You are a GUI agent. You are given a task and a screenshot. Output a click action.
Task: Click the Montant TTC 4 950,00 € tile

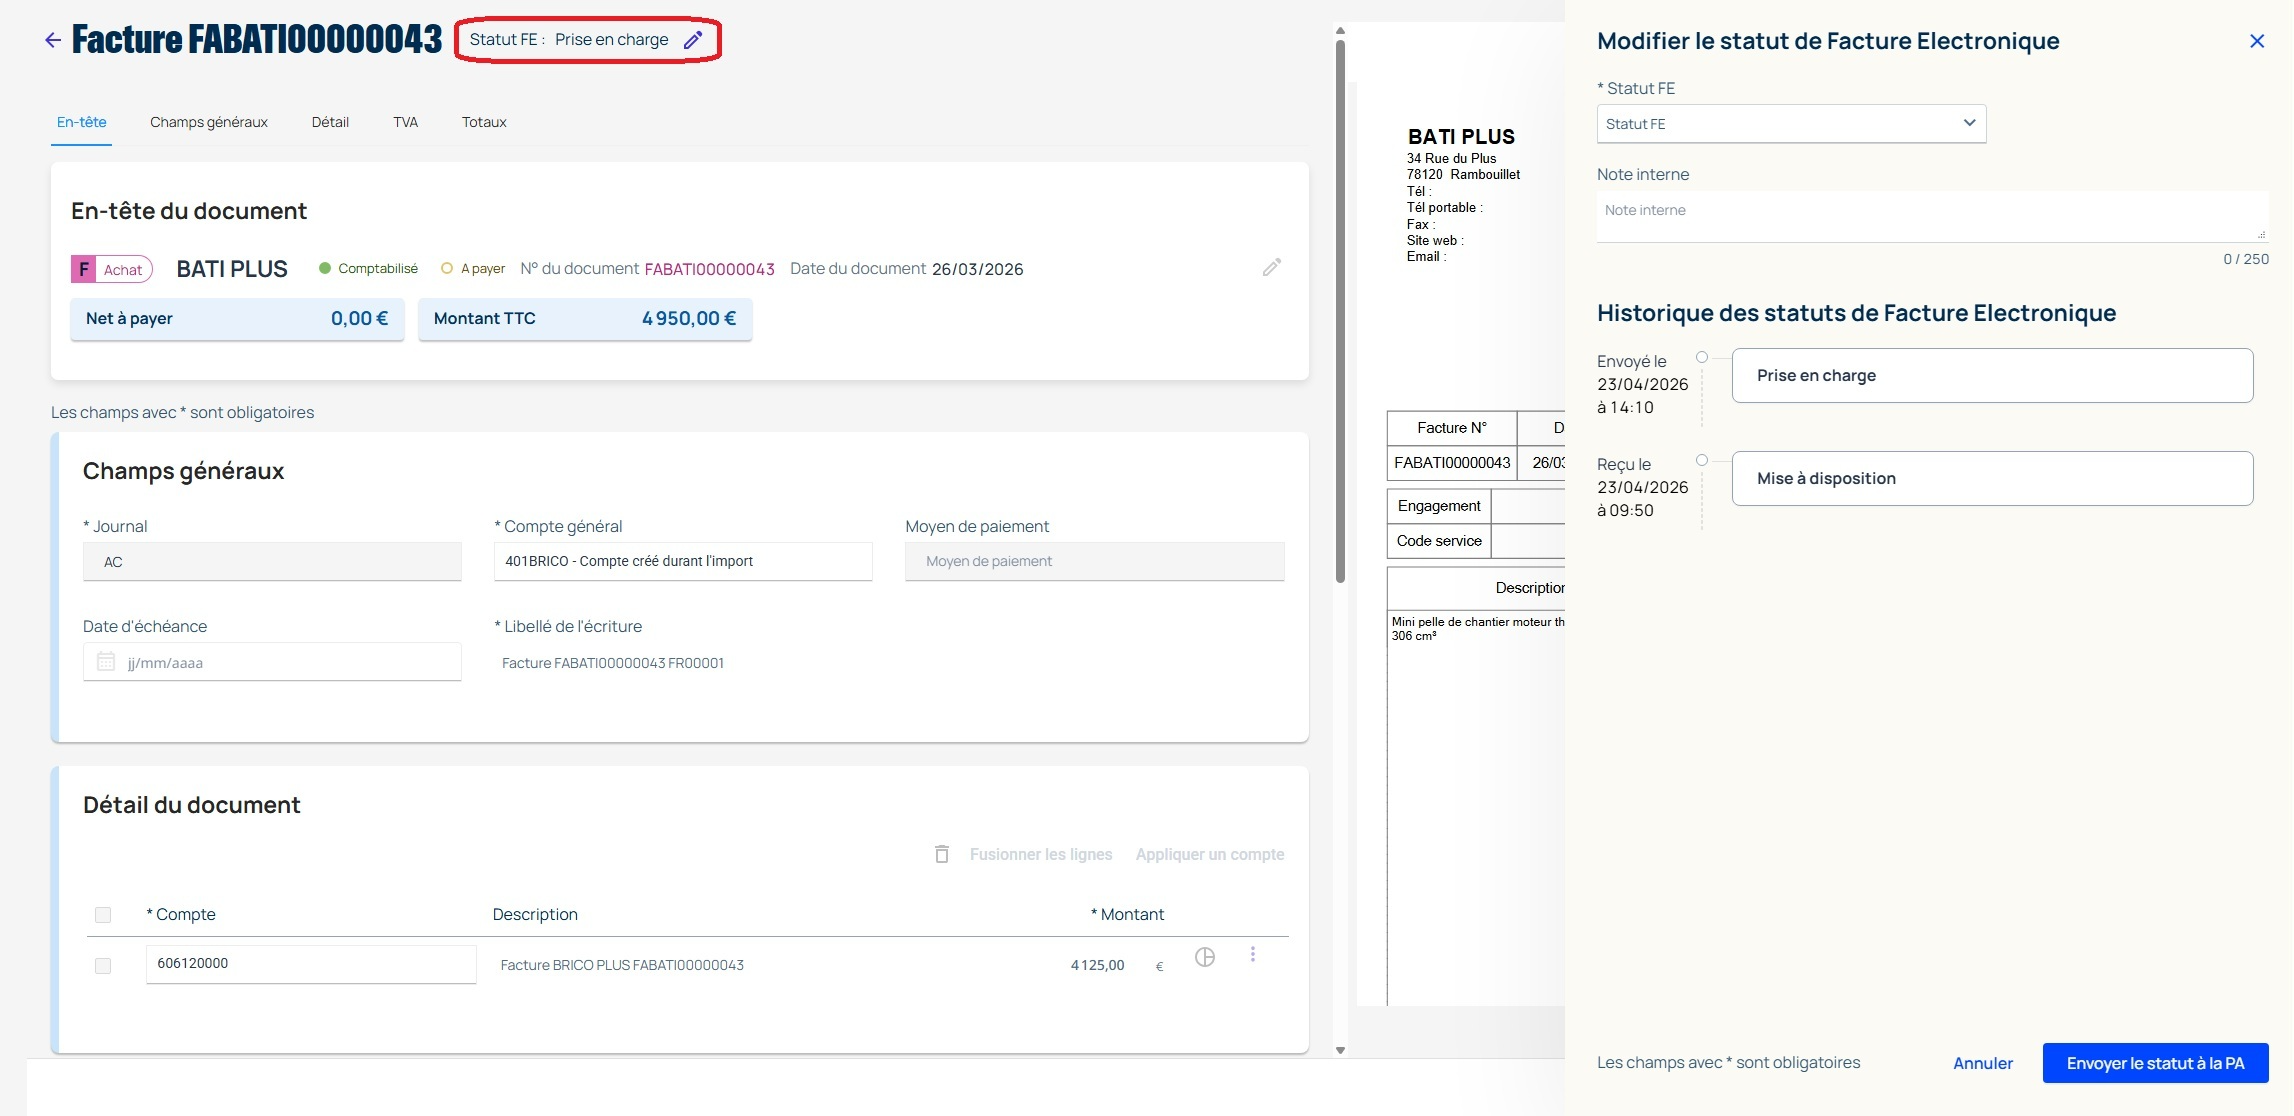coord(585,319)
